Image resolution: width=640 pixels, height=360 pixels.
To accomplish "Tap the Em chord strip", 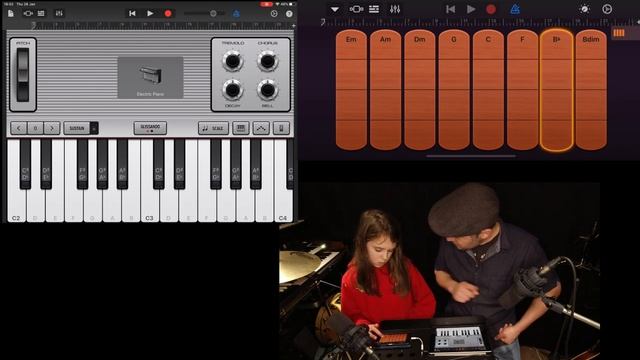I will tap(351, 90).
